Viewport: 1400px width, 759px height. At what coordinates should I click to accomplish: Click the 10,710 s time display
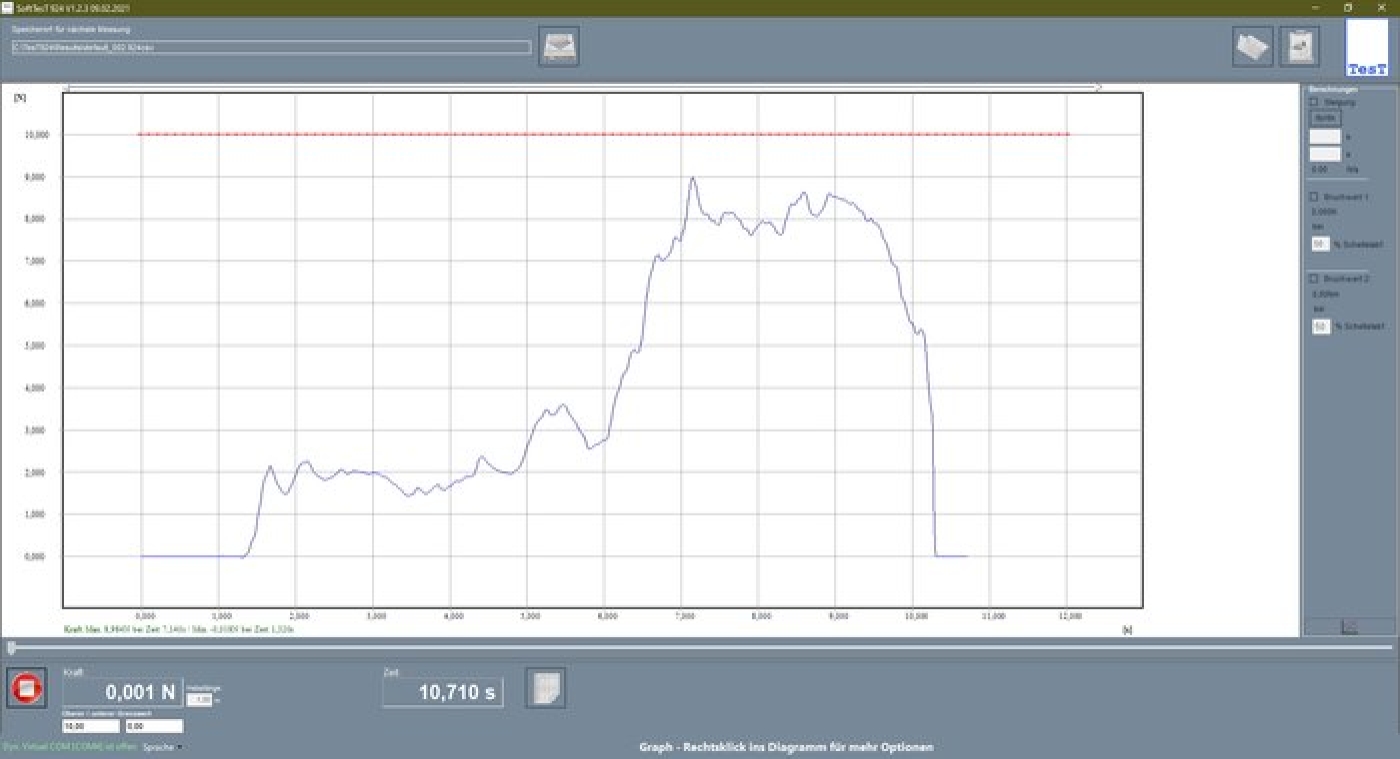click(443, 692)
